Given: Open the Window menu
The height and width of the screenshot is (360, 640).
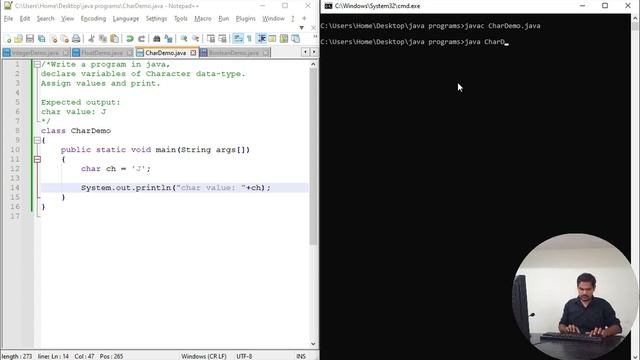Looking at the screenshot, I should pos(273,19).
